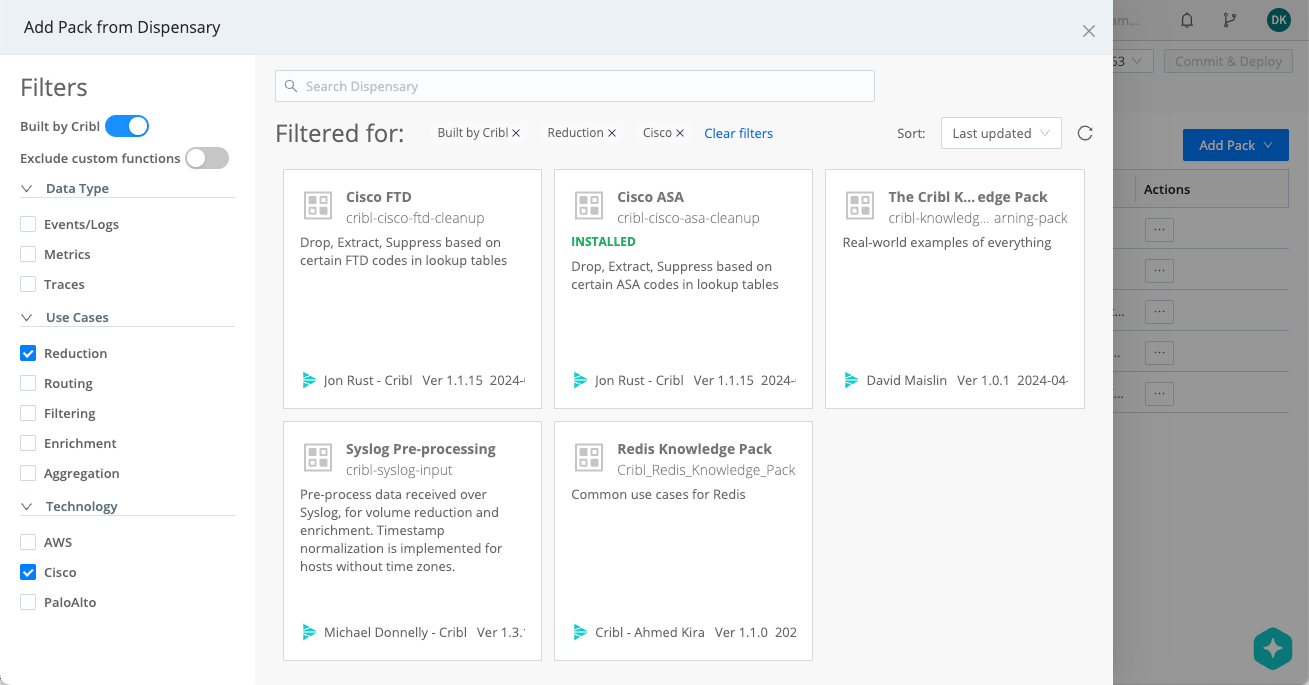The image size is (1309, 685).
Task: Check the Routing use case checkbox
Action: [x=28, y=383]
